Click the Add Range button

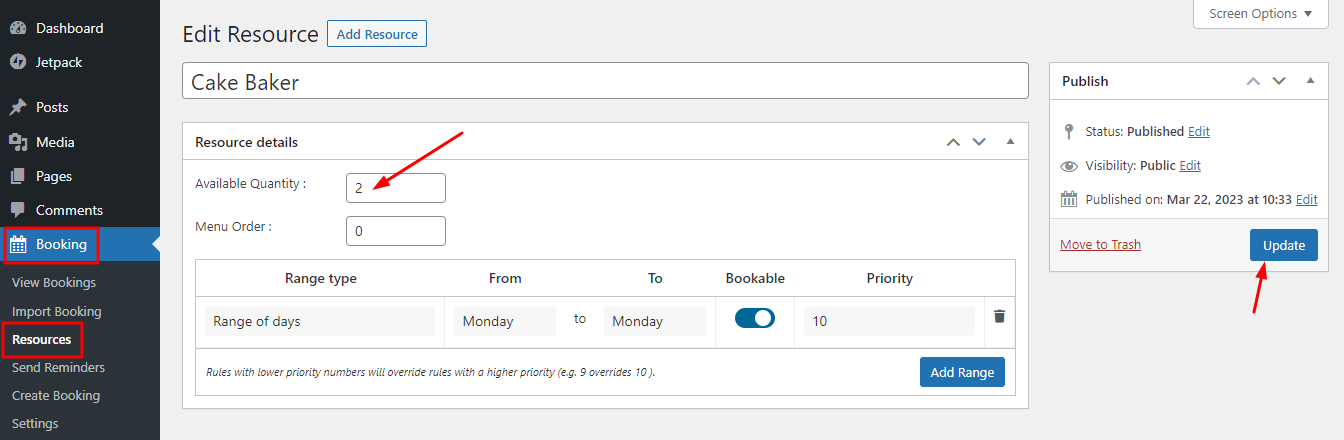click(962, 372)
